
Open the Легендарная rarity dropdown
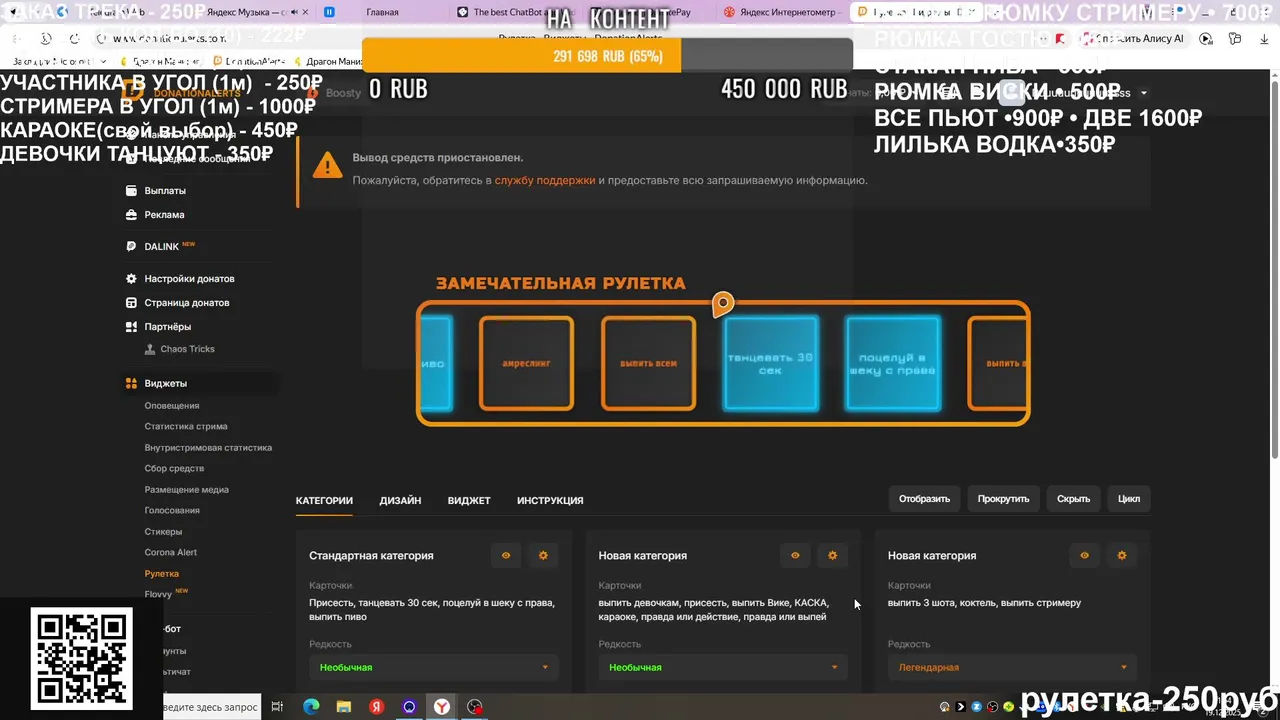pyautogui.click(x=1012, y=667)
